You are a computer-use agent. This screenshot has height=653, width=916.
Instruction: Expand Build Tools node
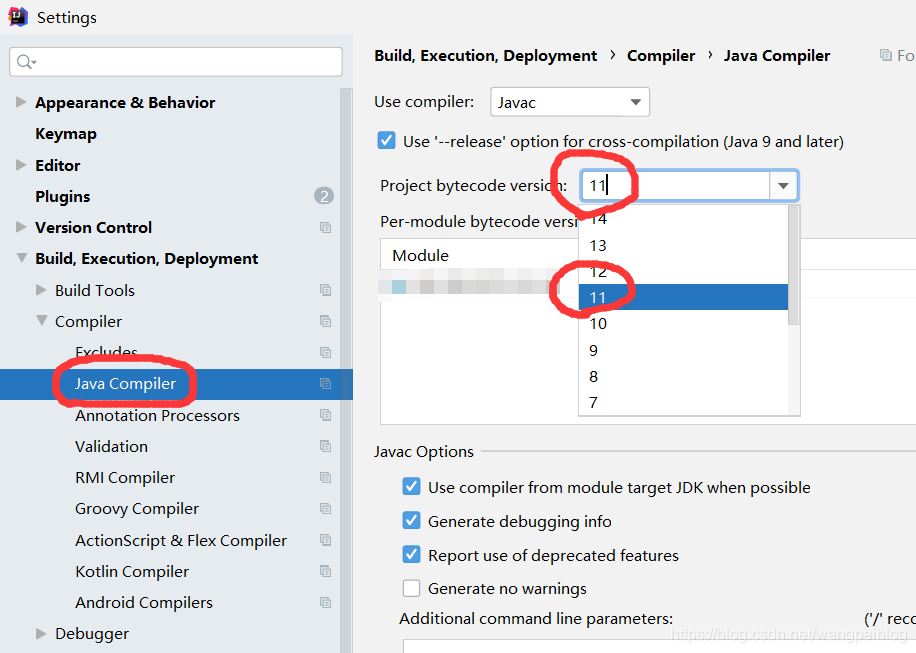pyautogui.click(x=41, y=290)
